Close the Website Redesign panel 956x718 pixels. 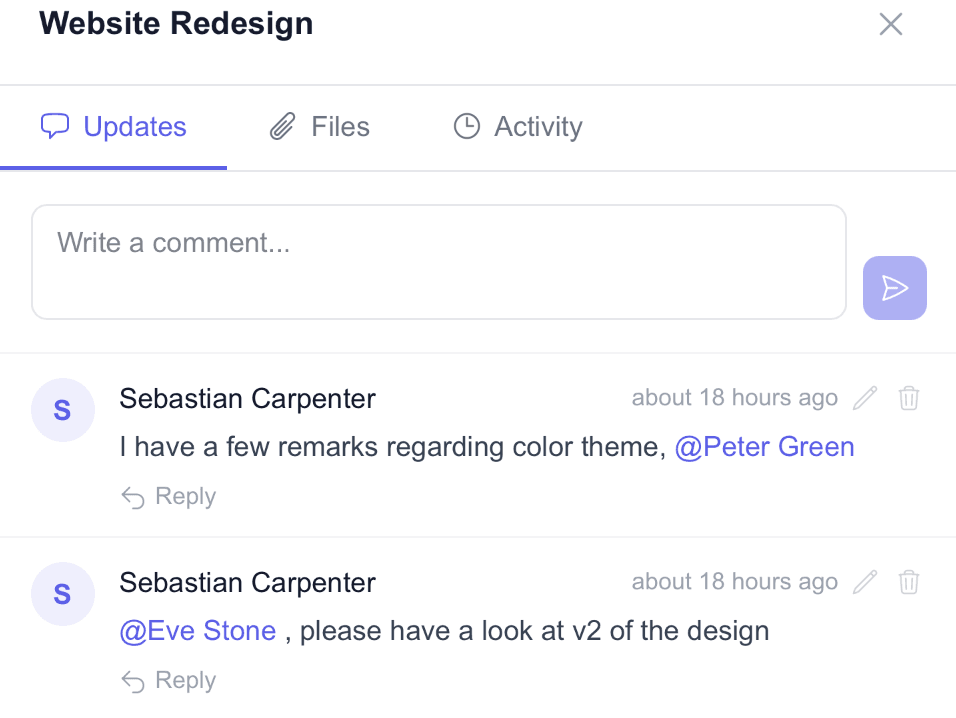click(890, 24)
